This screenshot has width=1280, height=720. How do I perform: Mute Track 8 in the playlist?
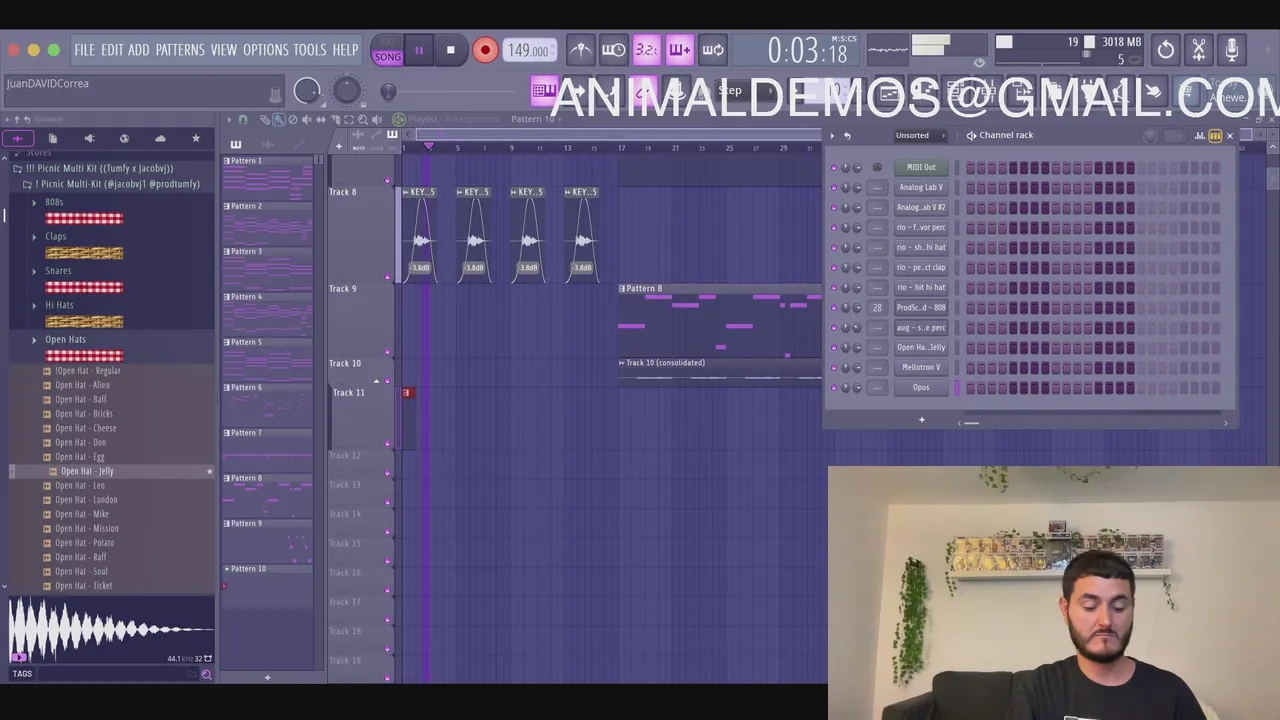(387, 276)
